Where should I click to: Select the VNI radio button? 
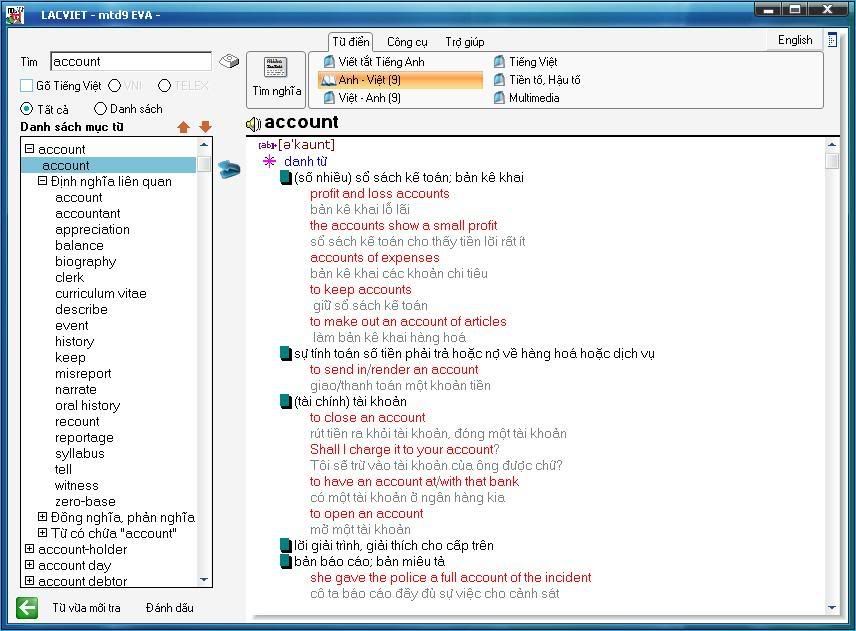click(x=115, y=86)
